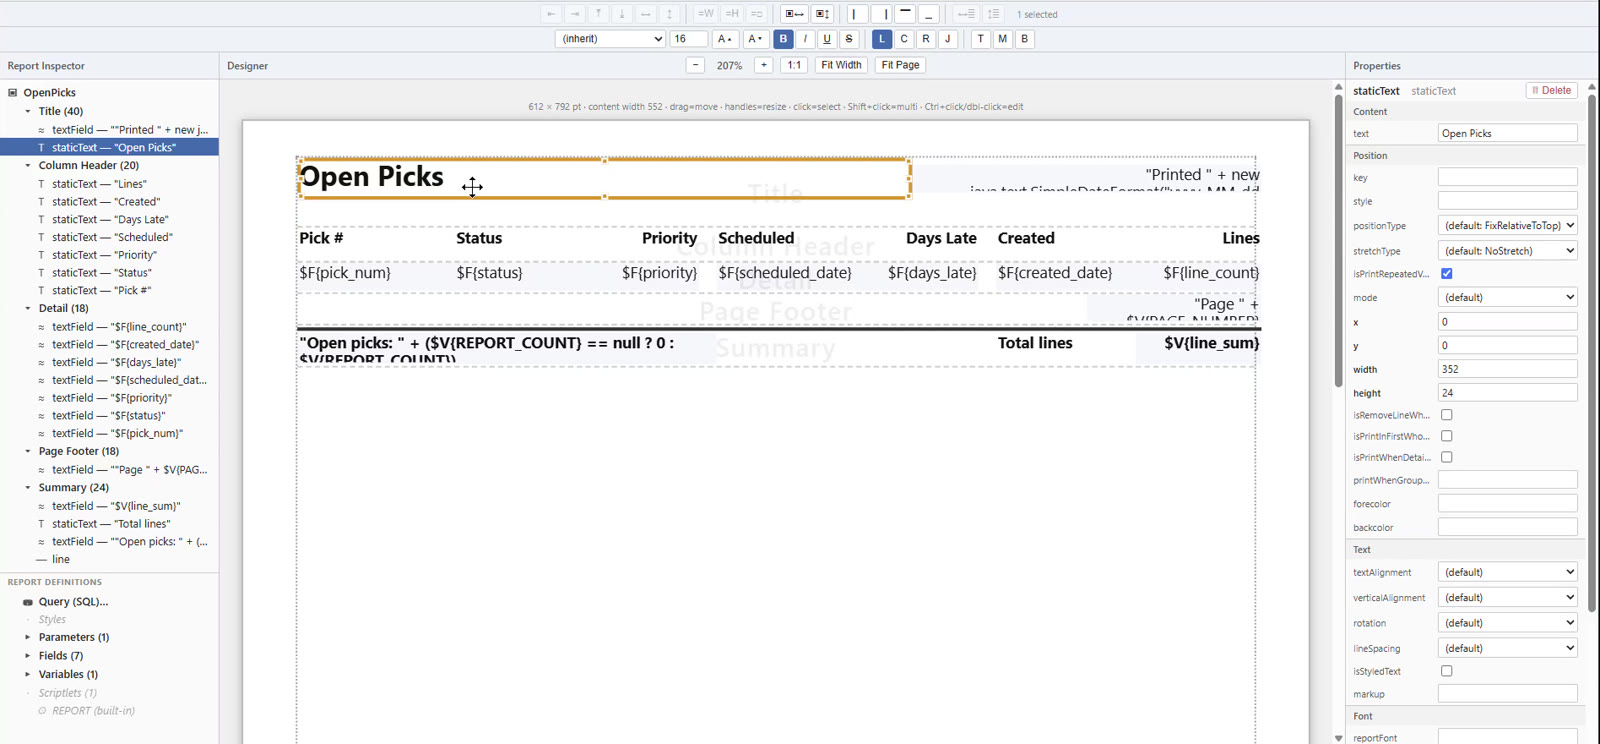Open the font family (inherit) dropdown
The image size is (1600, 744).
pyautogui.click(x=610, y=39)
